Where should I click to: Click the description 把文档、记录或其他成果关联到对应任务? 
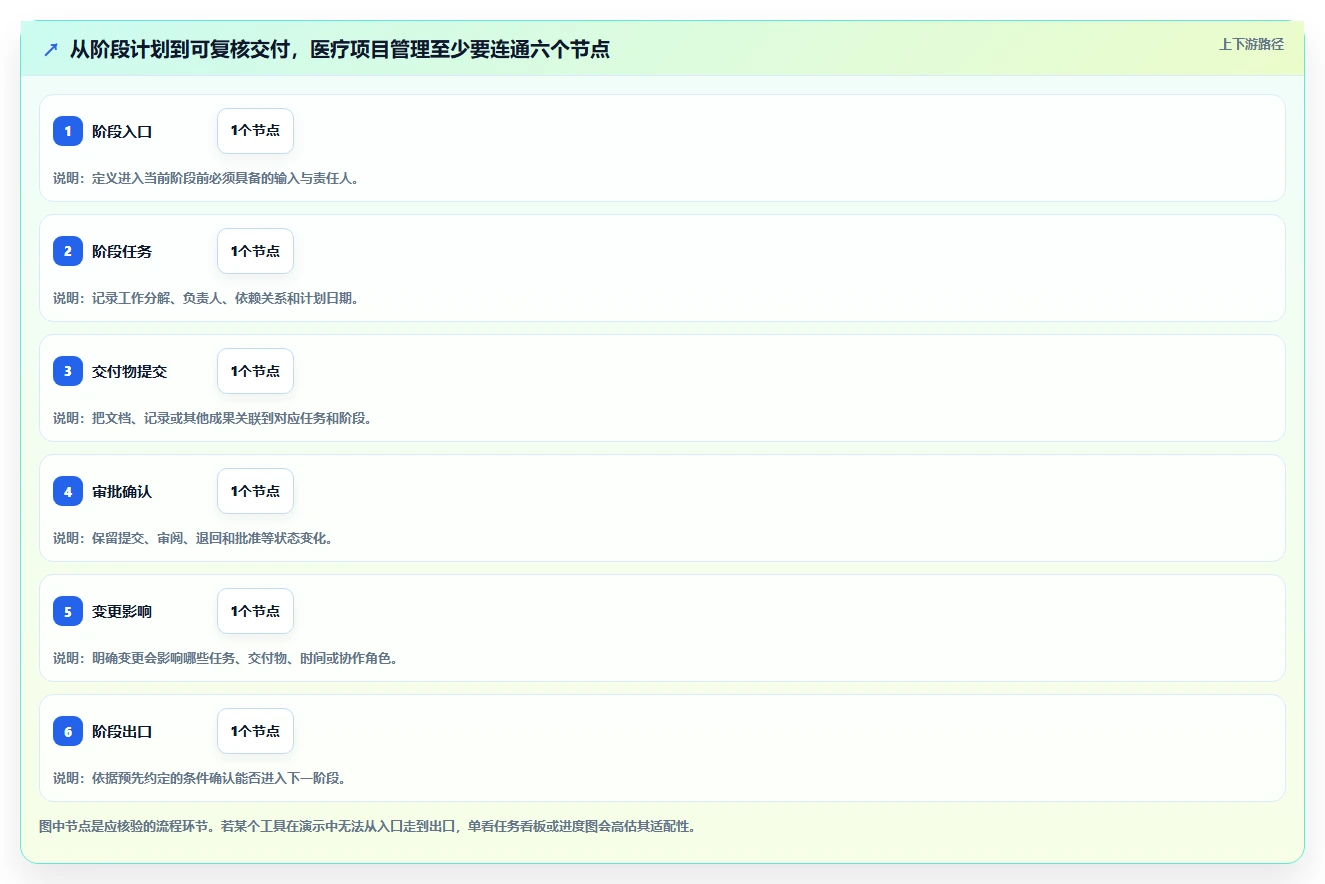(213, 418)
